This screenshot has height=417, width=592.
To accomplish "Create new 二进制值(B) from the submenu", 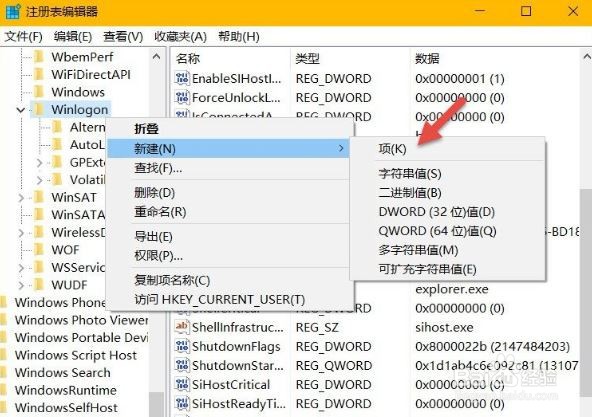I will [x=448, y=193].
